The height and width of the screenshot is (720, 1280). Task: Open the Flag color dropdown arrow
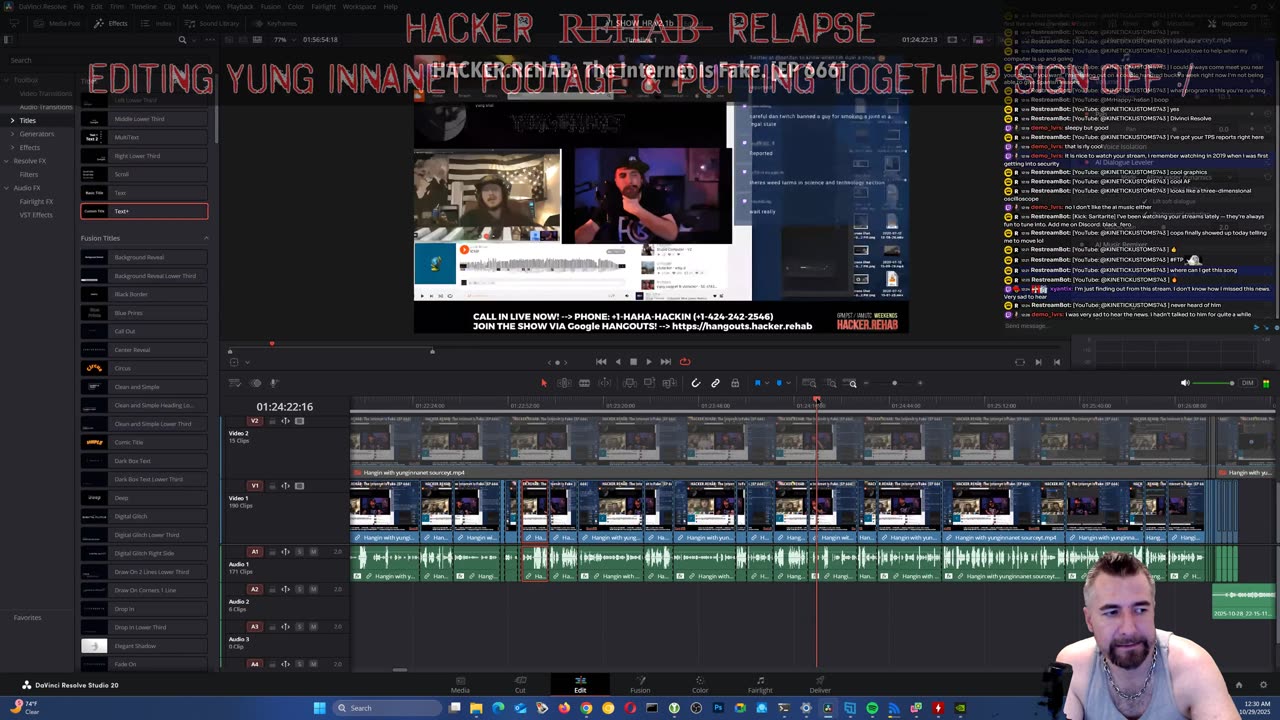click(x=767, y=383)
